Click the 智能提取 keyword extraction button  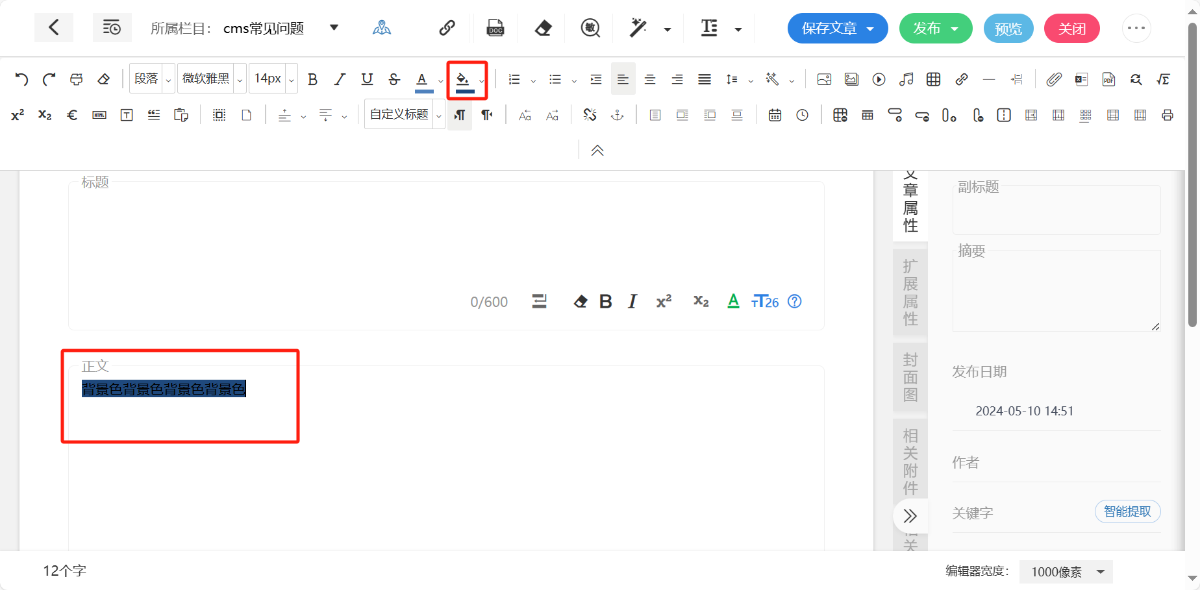pyautogui.click(x=1127, y=512)
